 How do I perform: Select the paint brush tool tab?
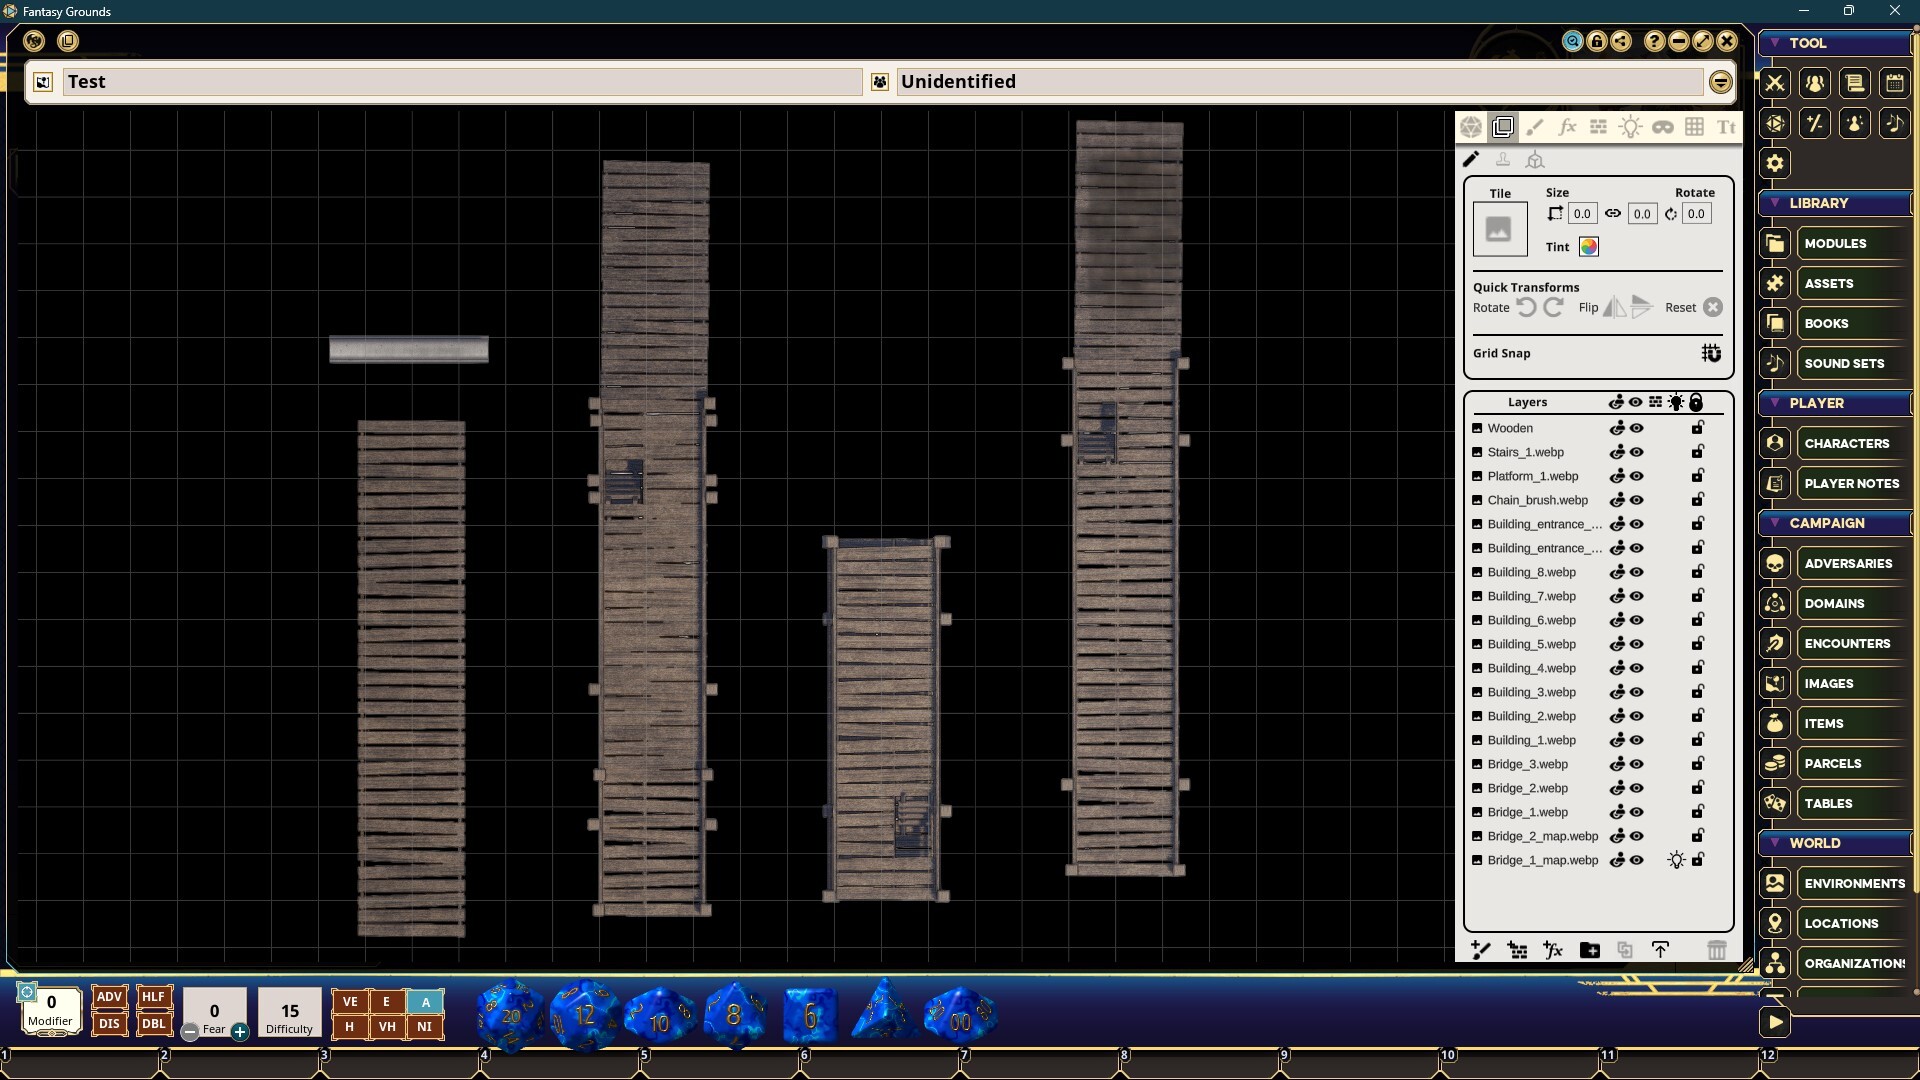[1534, 127]
